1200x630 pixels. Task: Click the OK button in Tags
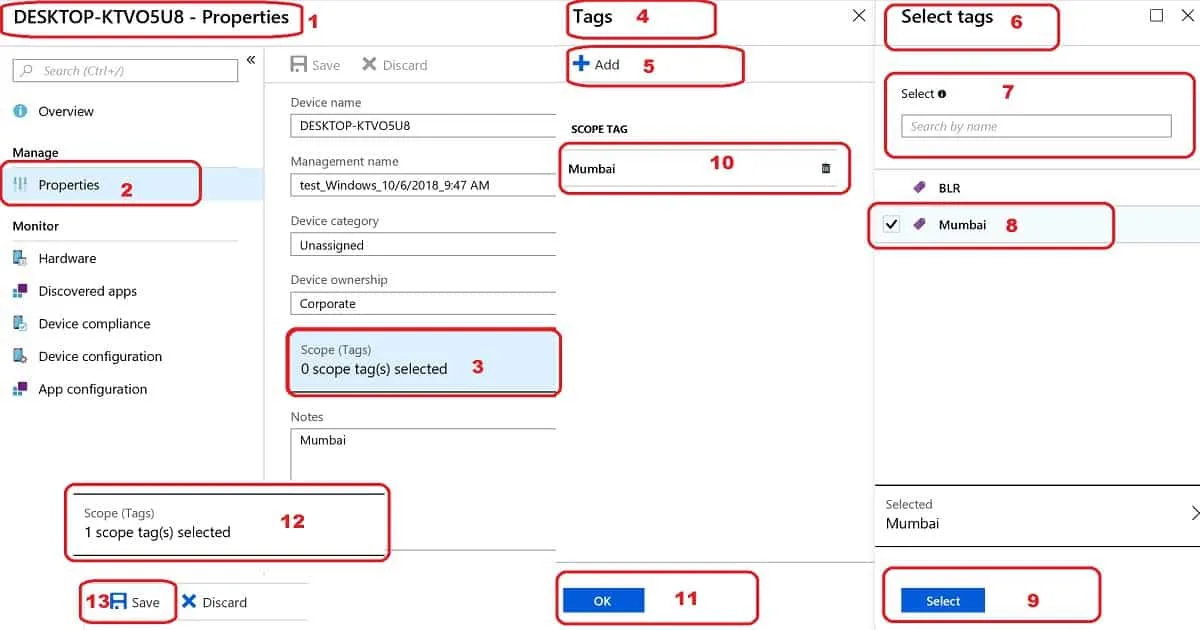[603, 601]
